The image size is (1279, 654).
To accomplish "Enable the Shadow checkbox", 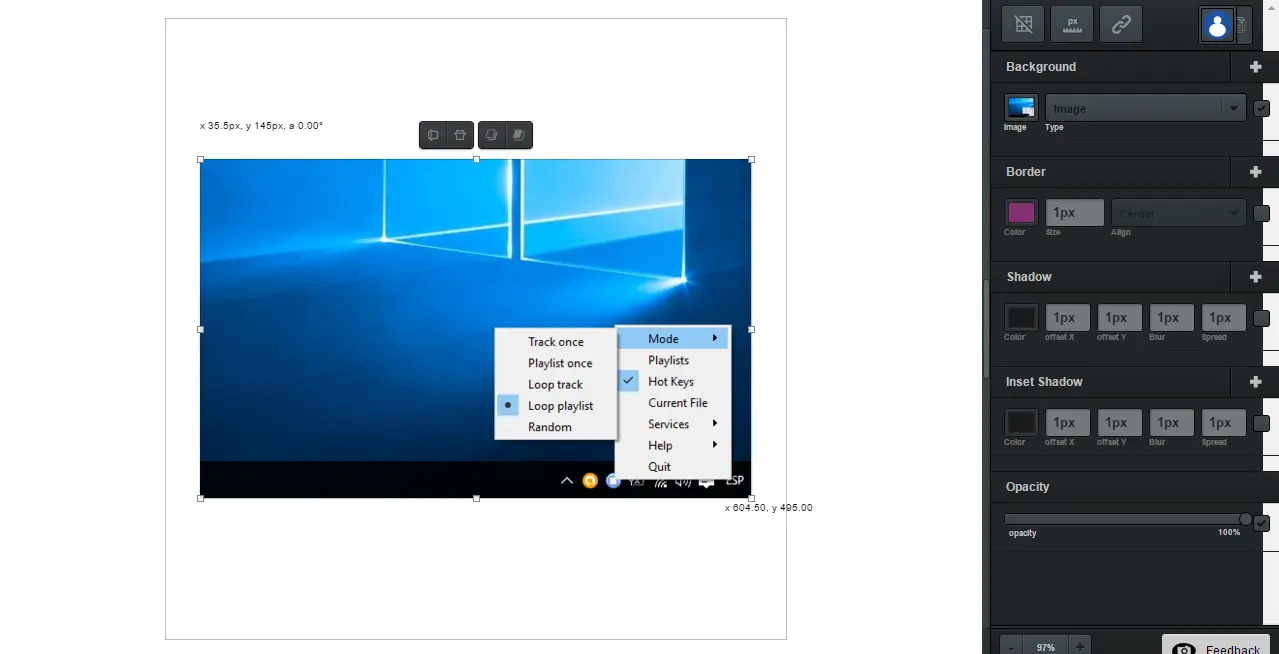I will click(1262, 318).
